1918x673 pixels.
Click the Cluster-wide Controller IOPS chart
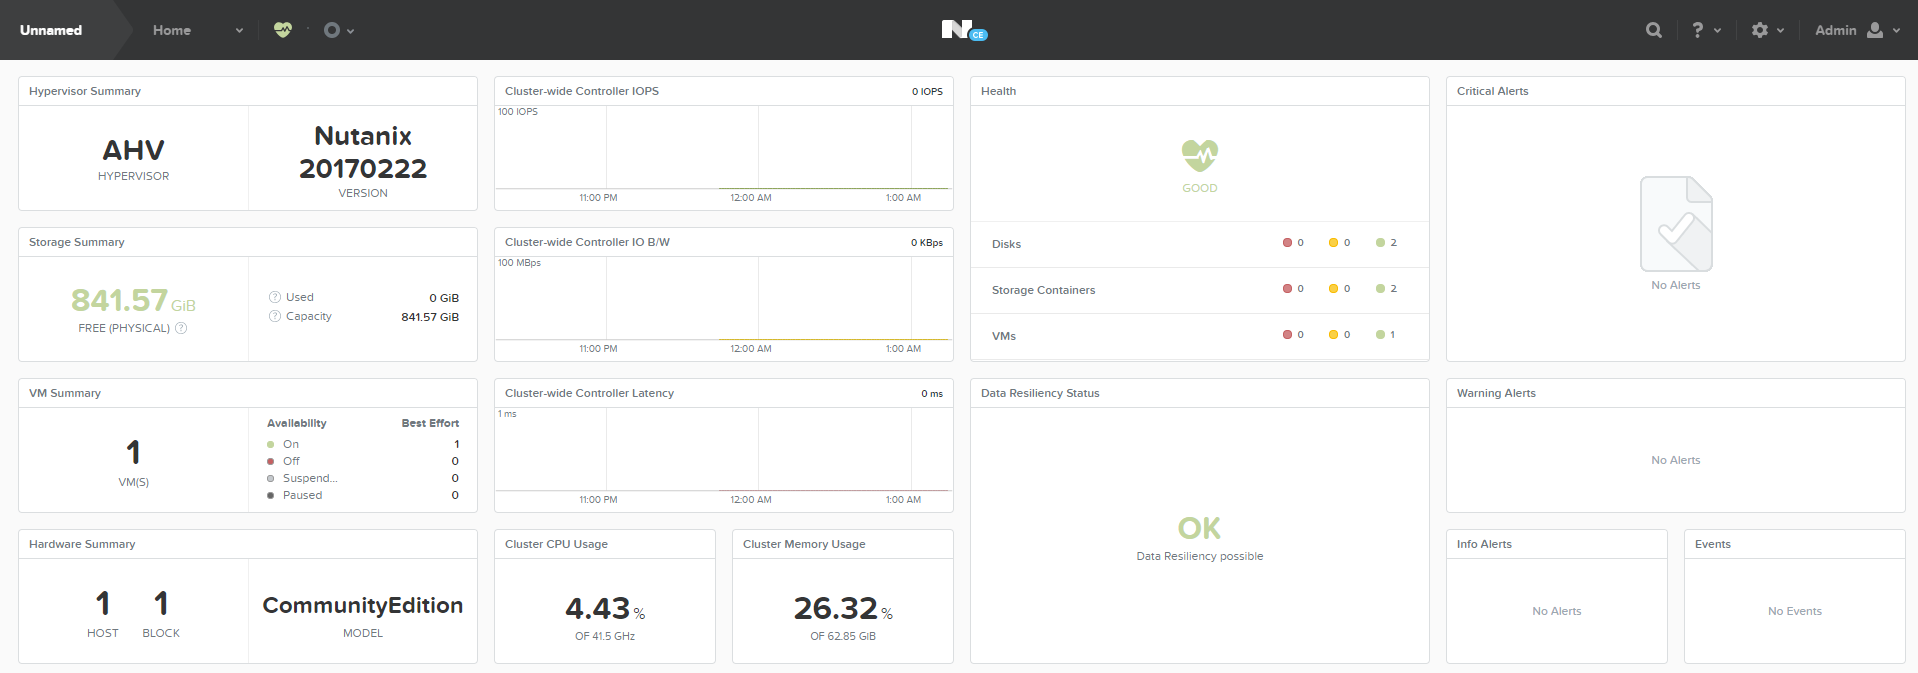tap(723, 156)
